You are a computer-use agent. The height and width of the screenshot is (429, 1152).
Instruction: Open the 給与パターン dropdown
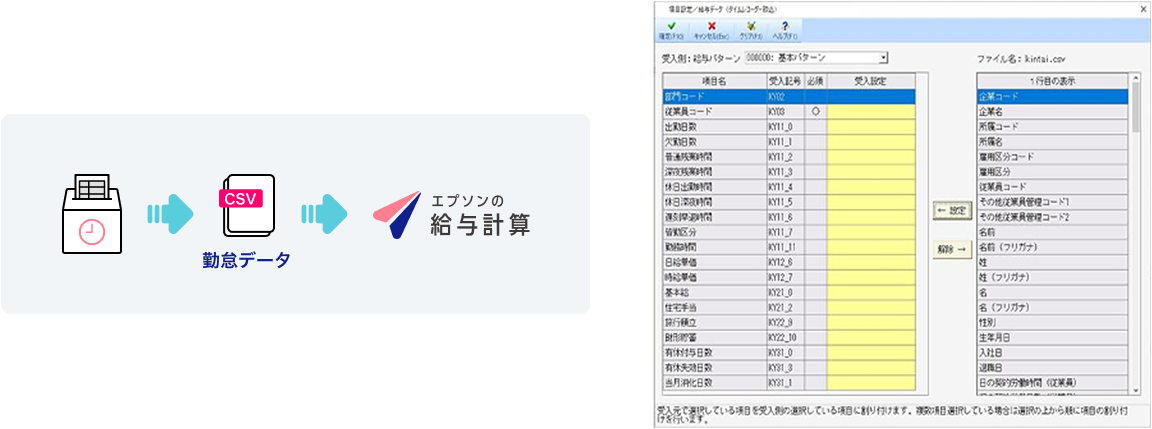[883, 58]
